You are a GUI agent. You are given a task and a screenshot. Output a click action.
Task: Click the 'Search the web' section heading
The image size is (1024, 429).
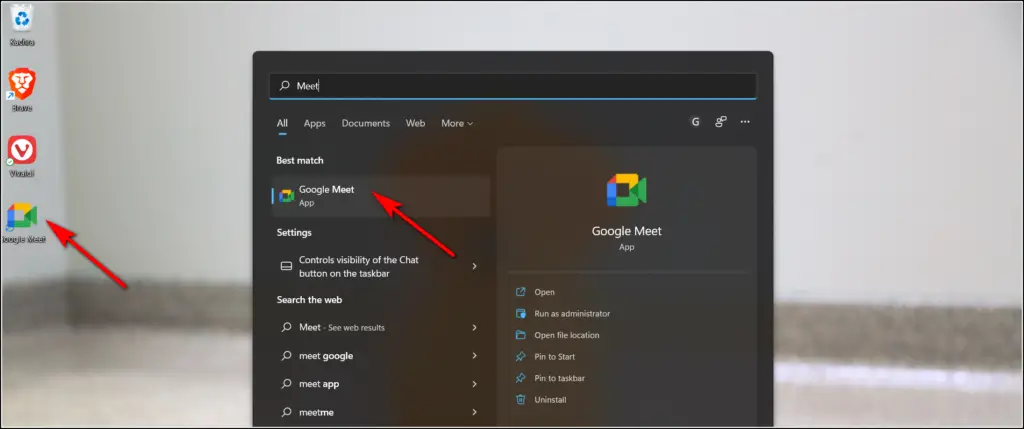click(309, 300)
